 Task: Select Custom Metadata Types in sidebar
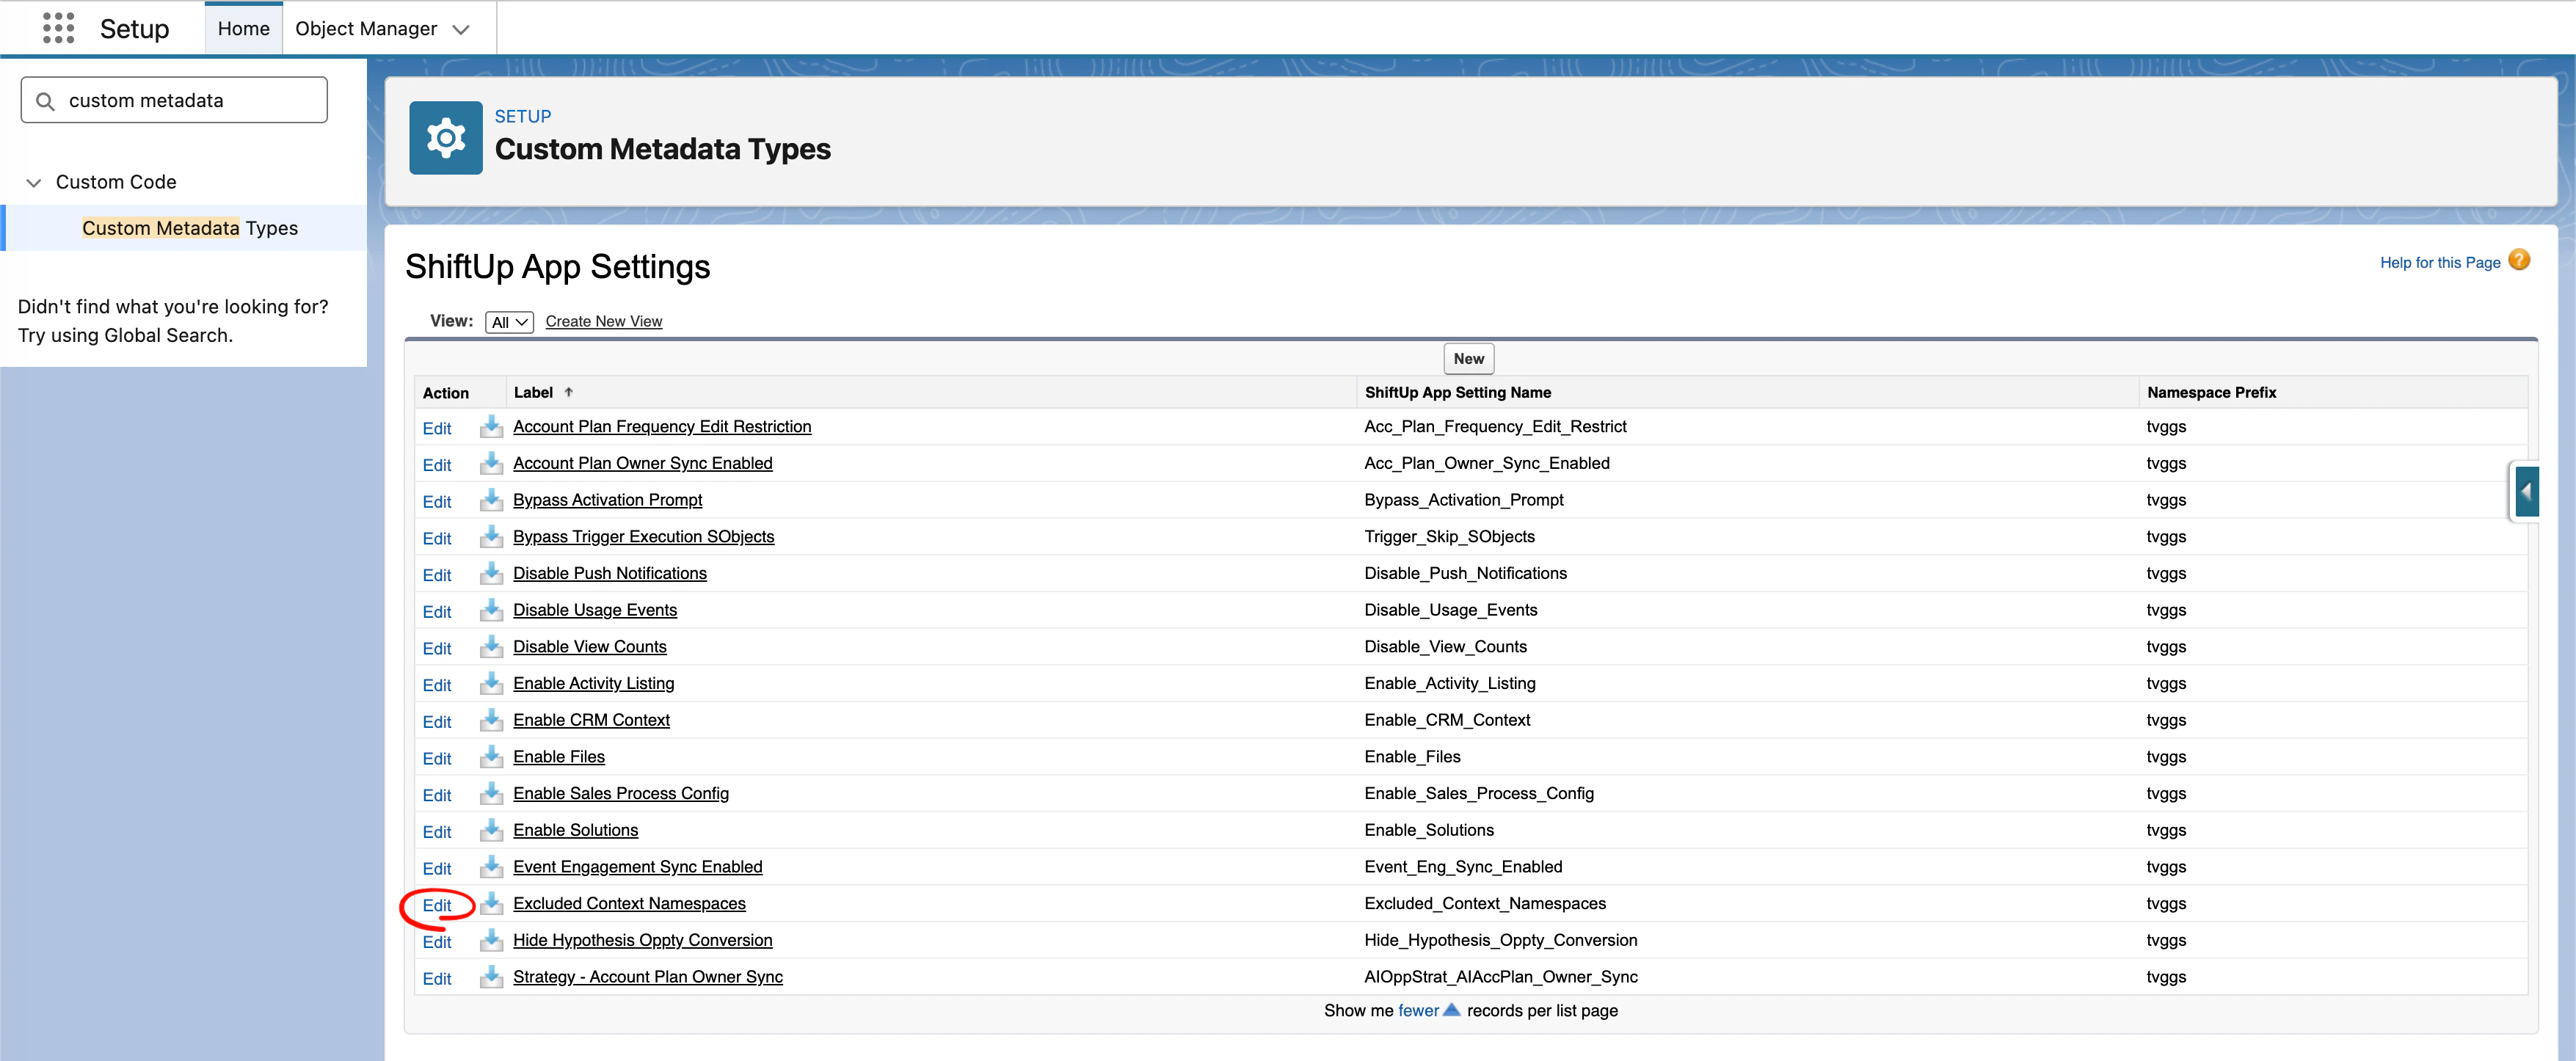(190, 228)
